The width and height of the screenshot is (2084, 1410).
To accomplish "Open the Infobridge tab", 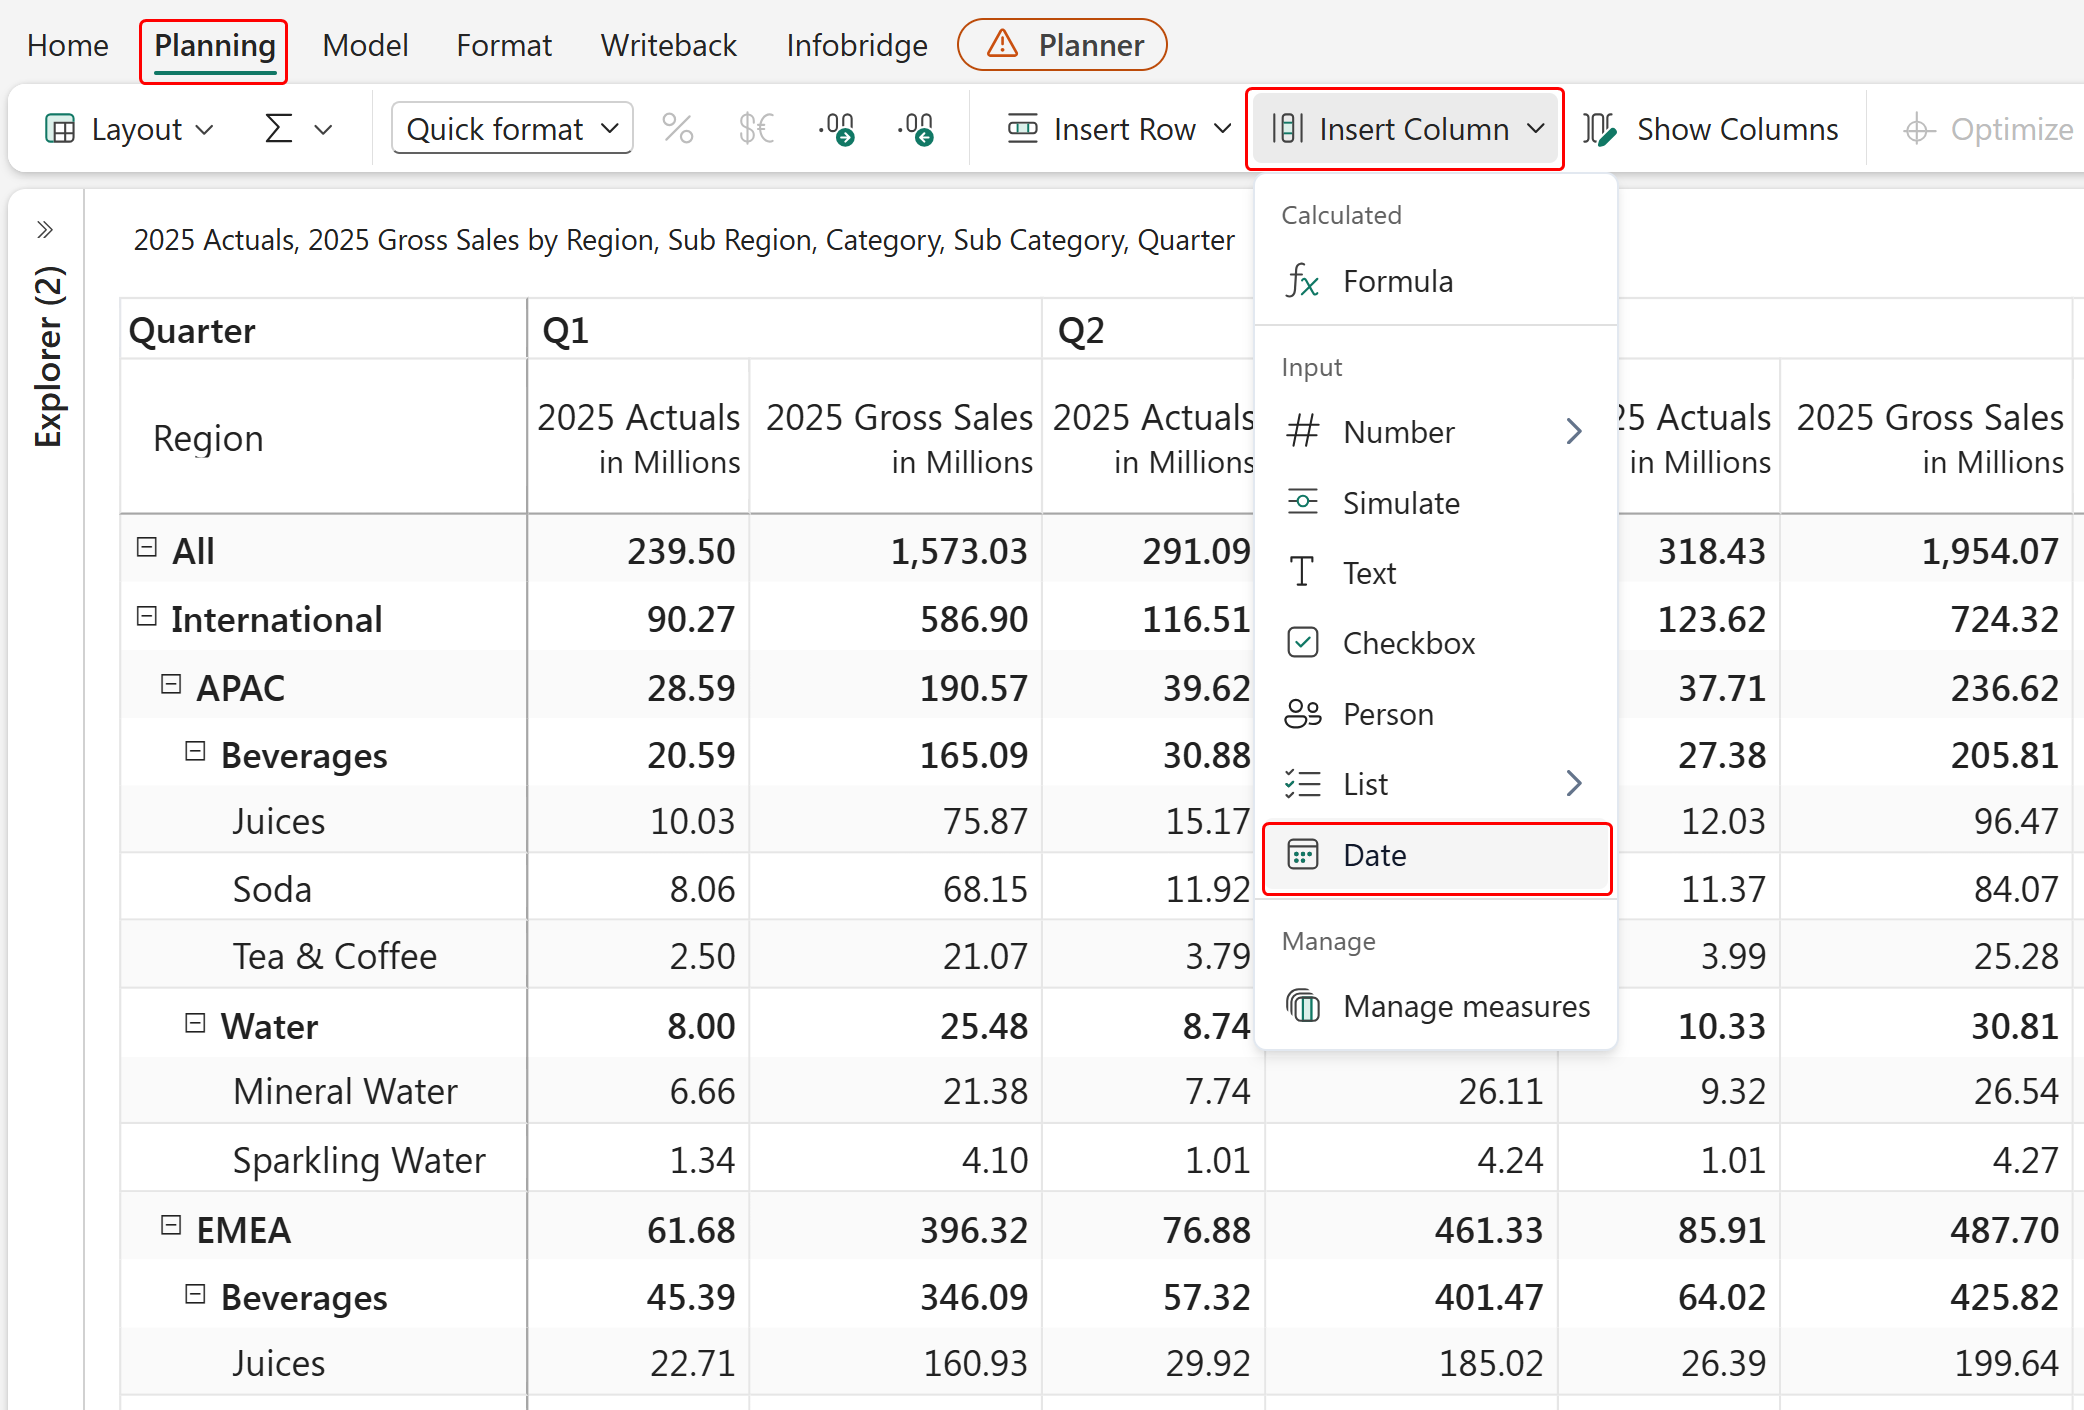I will [857, 45].
